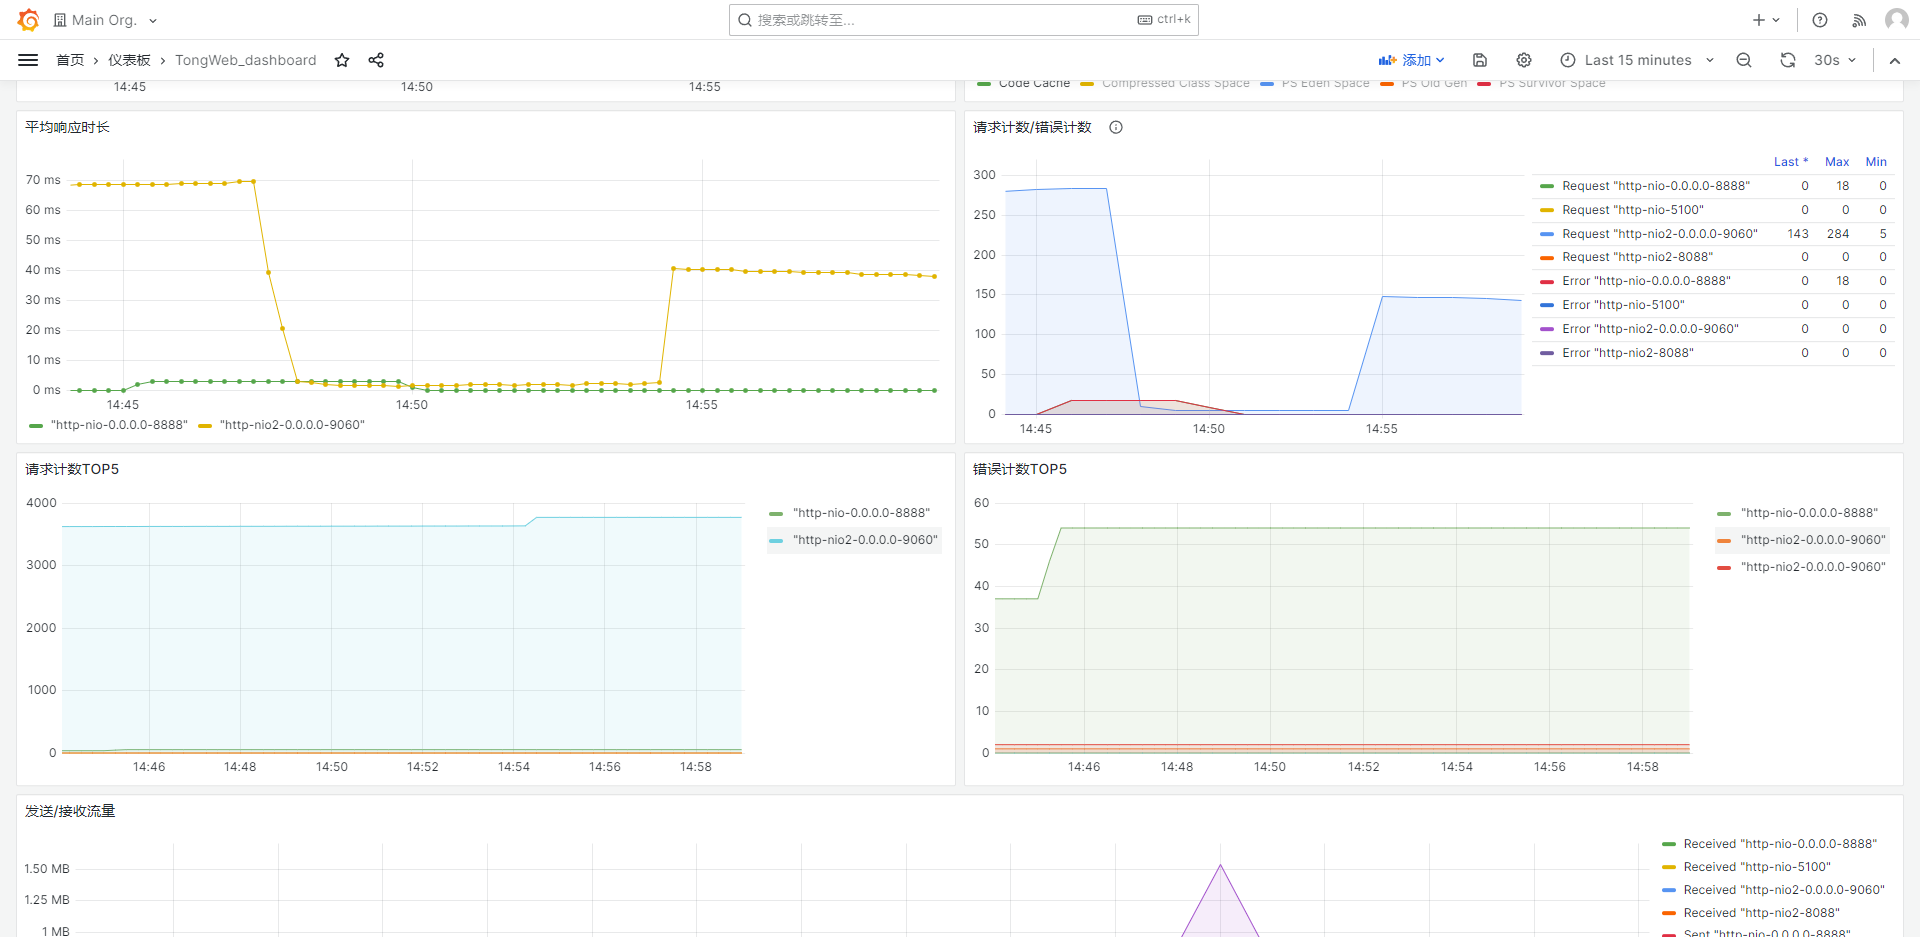1920x937 pixels.
Task: Go to 首页 breadcrumb
Action: click(70, 60)
